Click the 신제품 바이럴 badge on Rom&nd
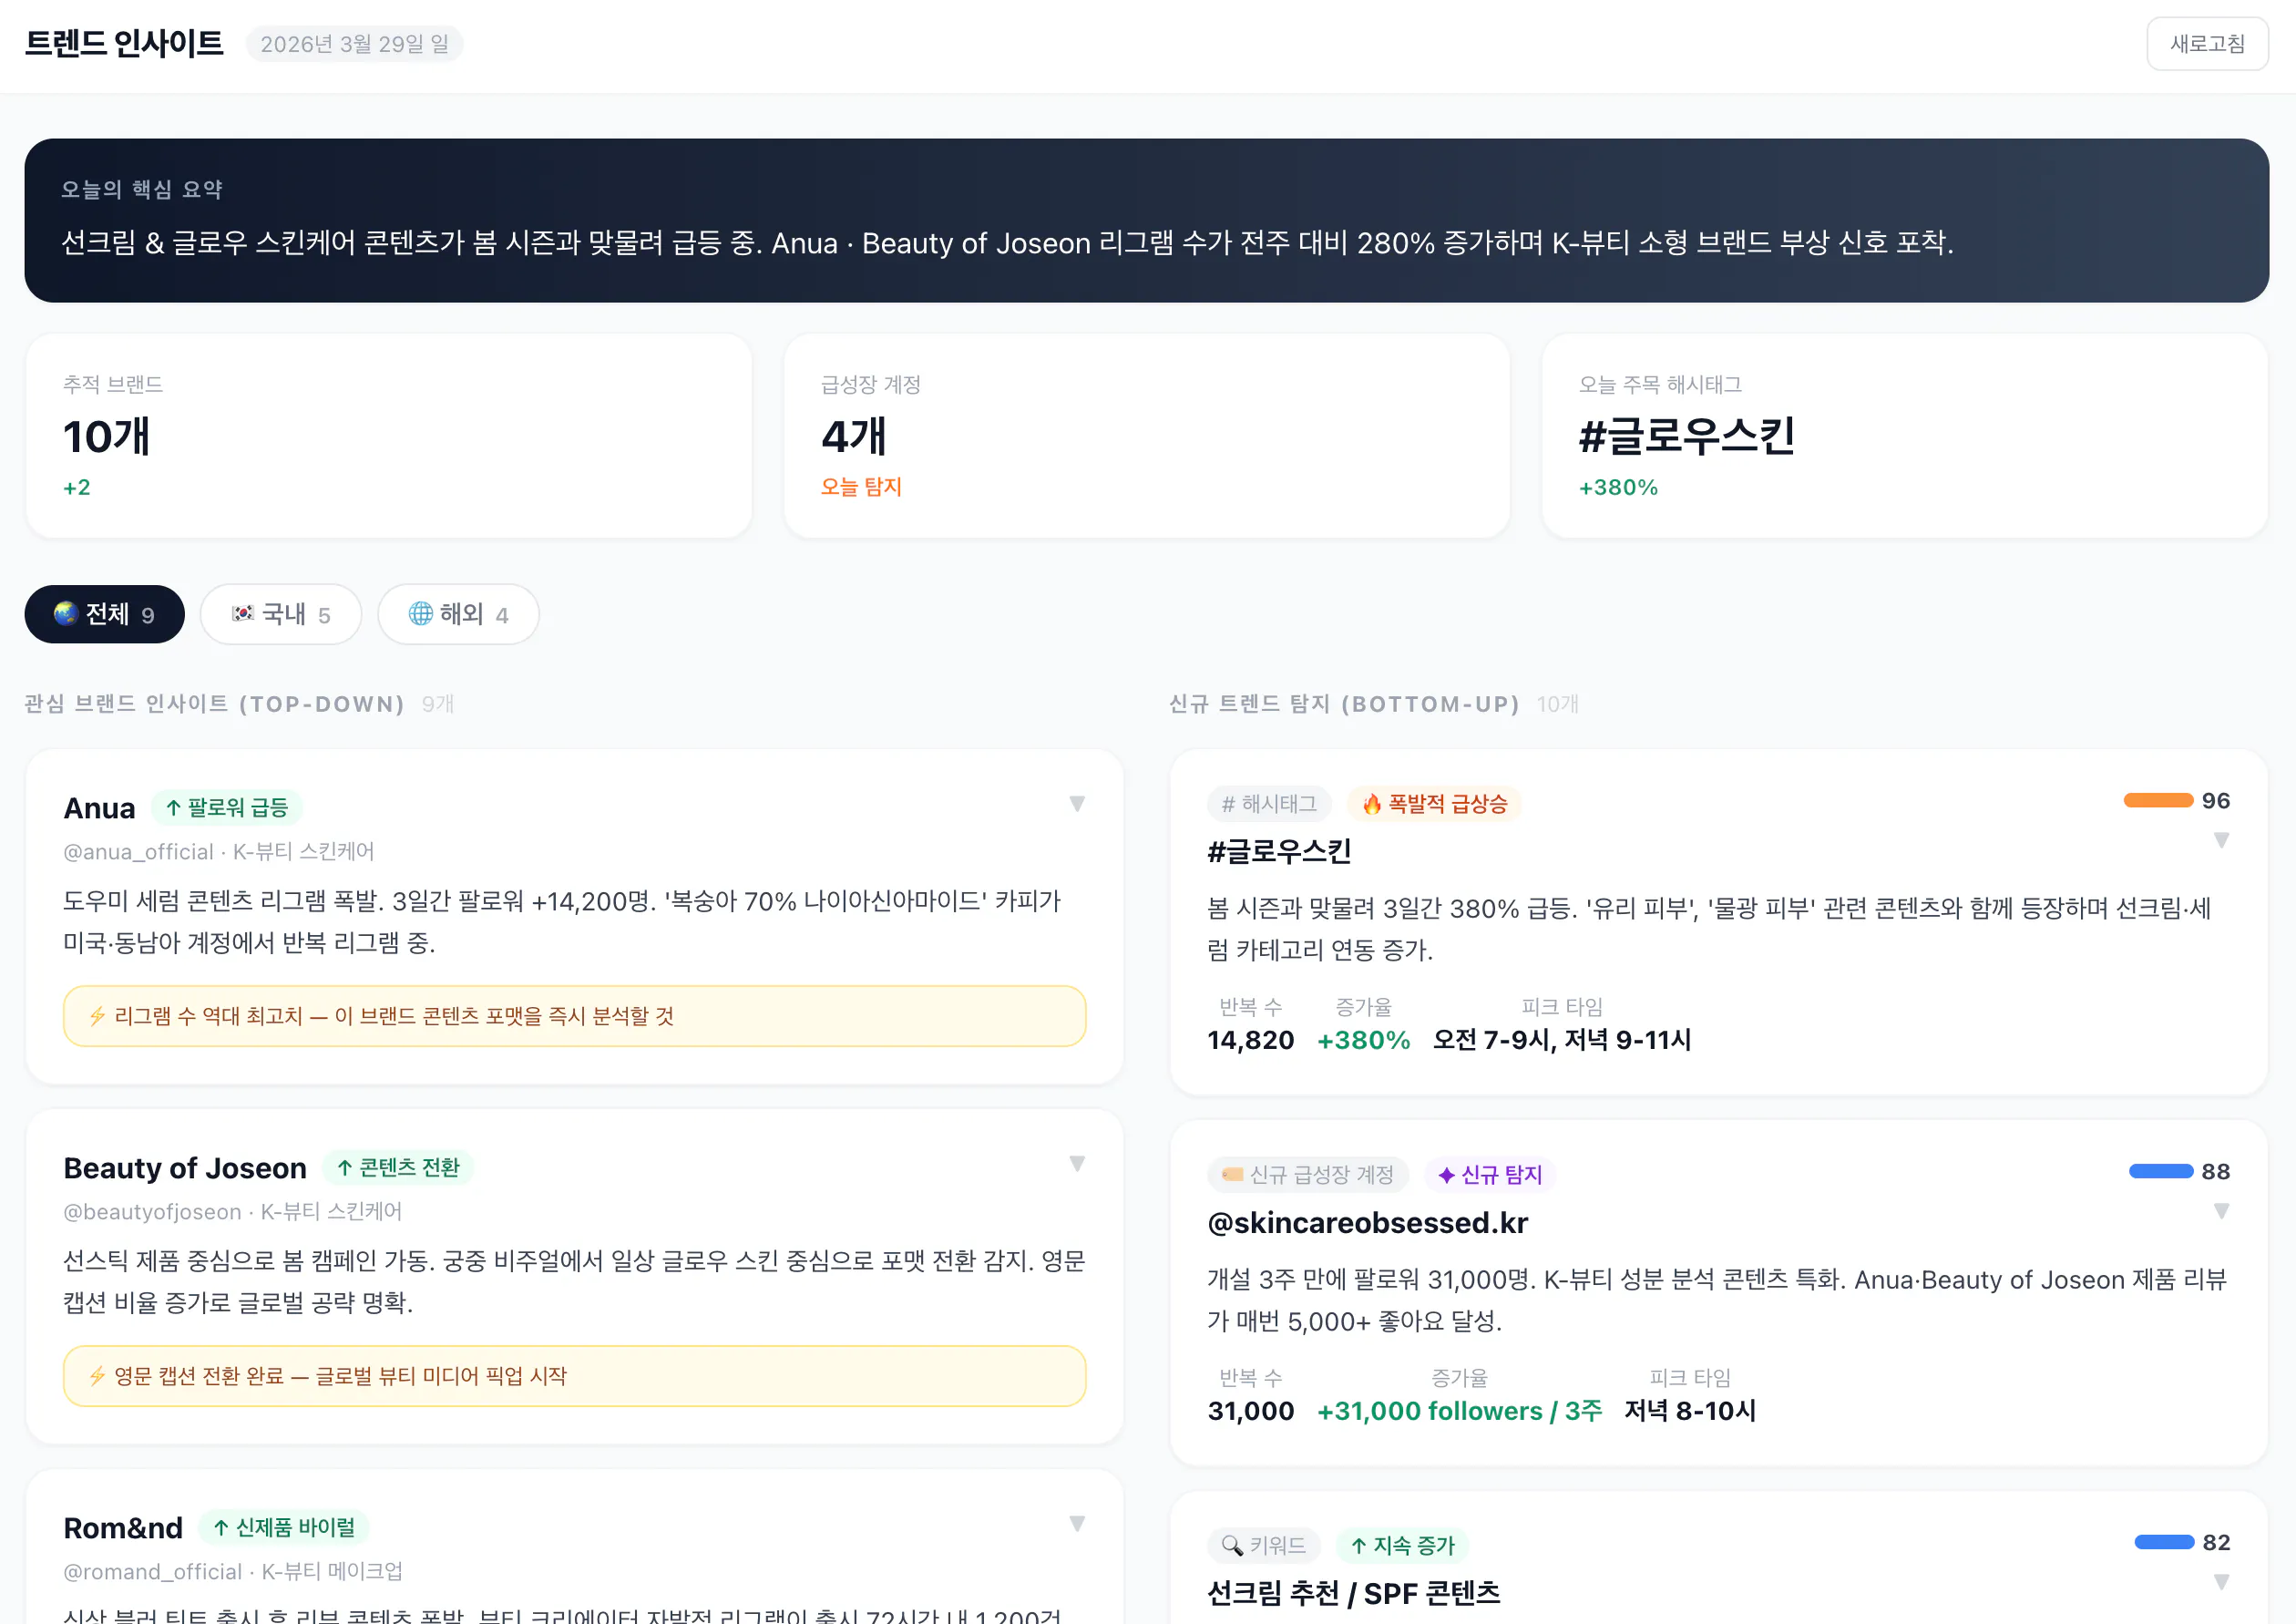 [x=285, y=1527]
